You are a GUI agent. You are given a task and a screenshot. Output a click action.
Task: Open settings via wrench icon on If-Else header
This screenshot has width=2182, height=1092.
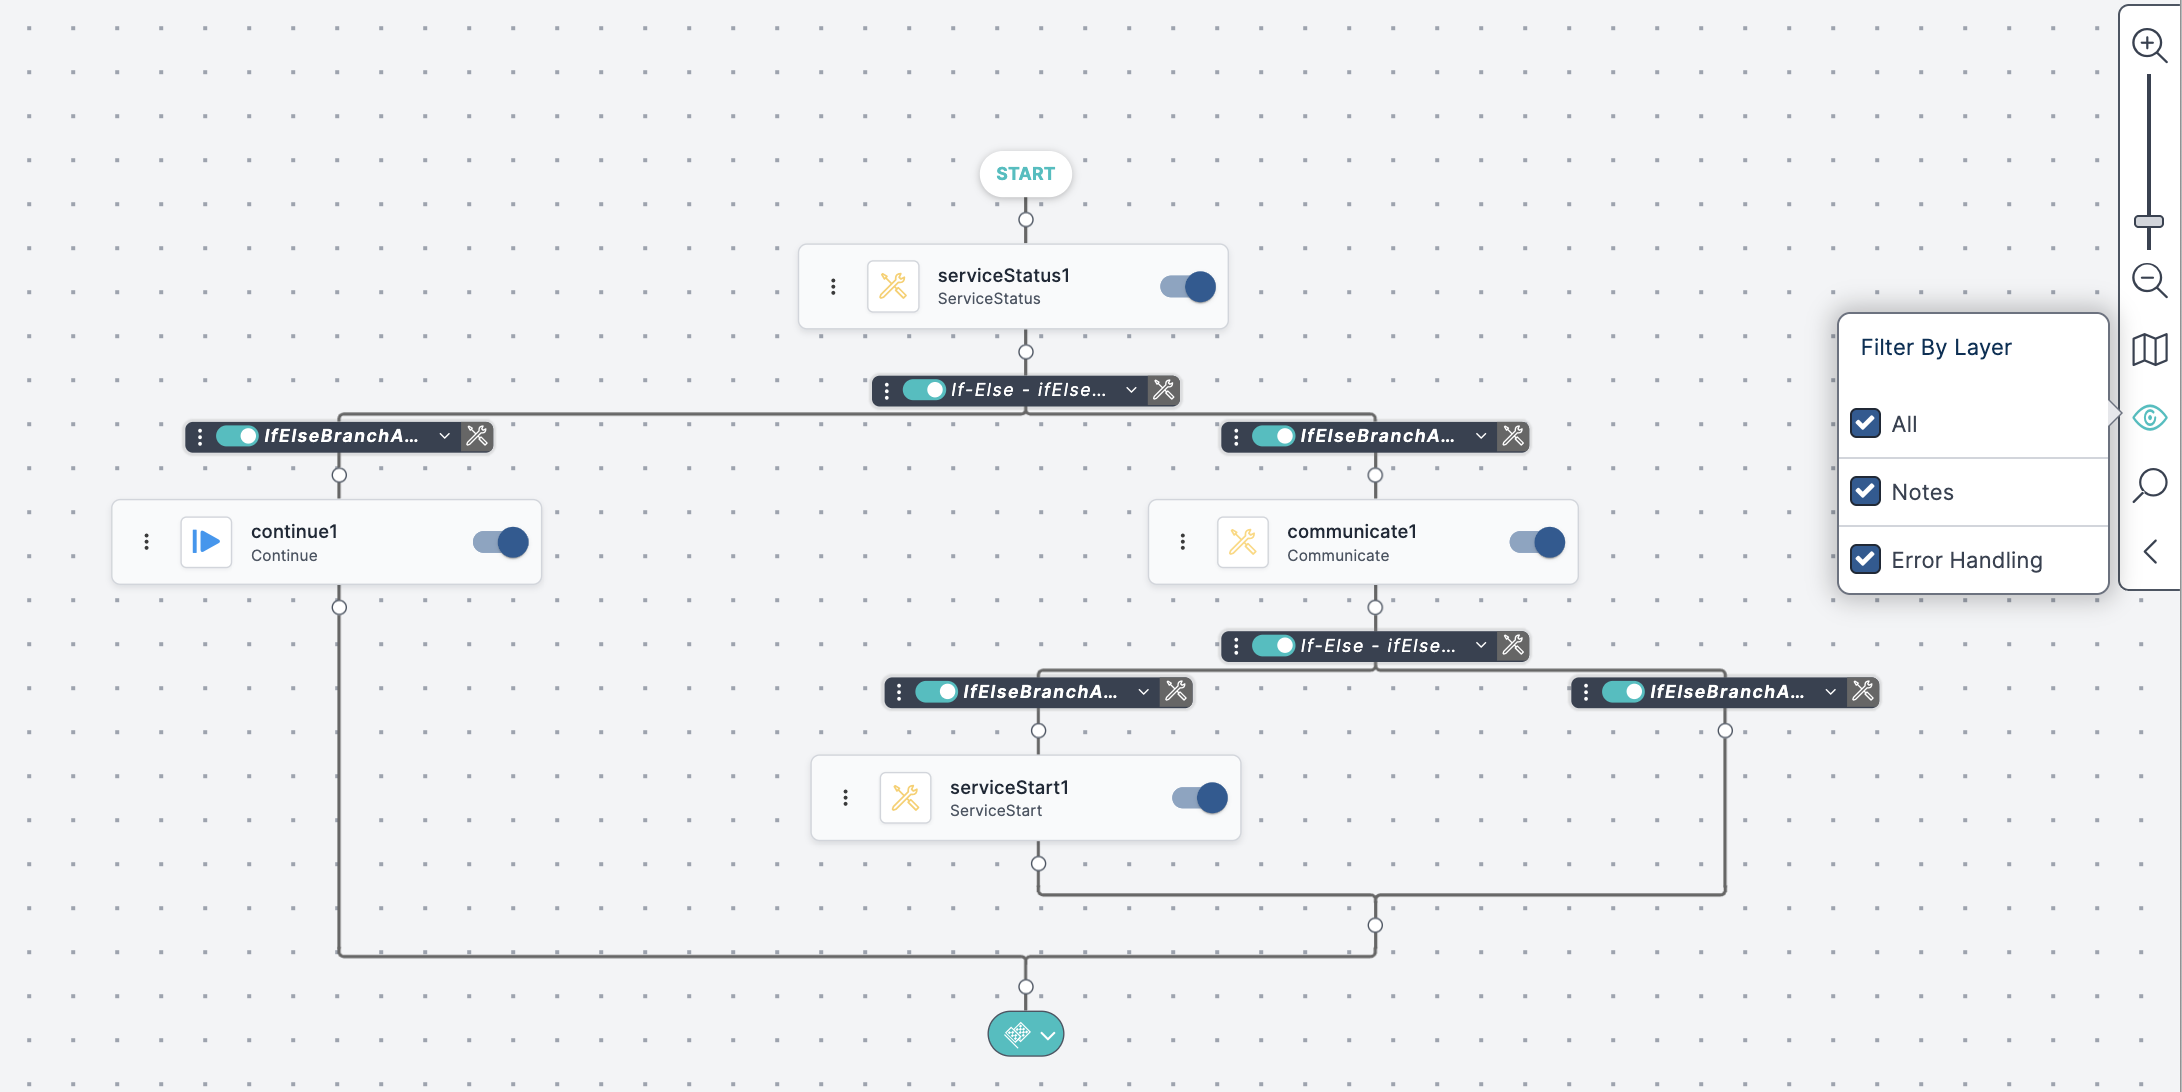coord(1162,390)
